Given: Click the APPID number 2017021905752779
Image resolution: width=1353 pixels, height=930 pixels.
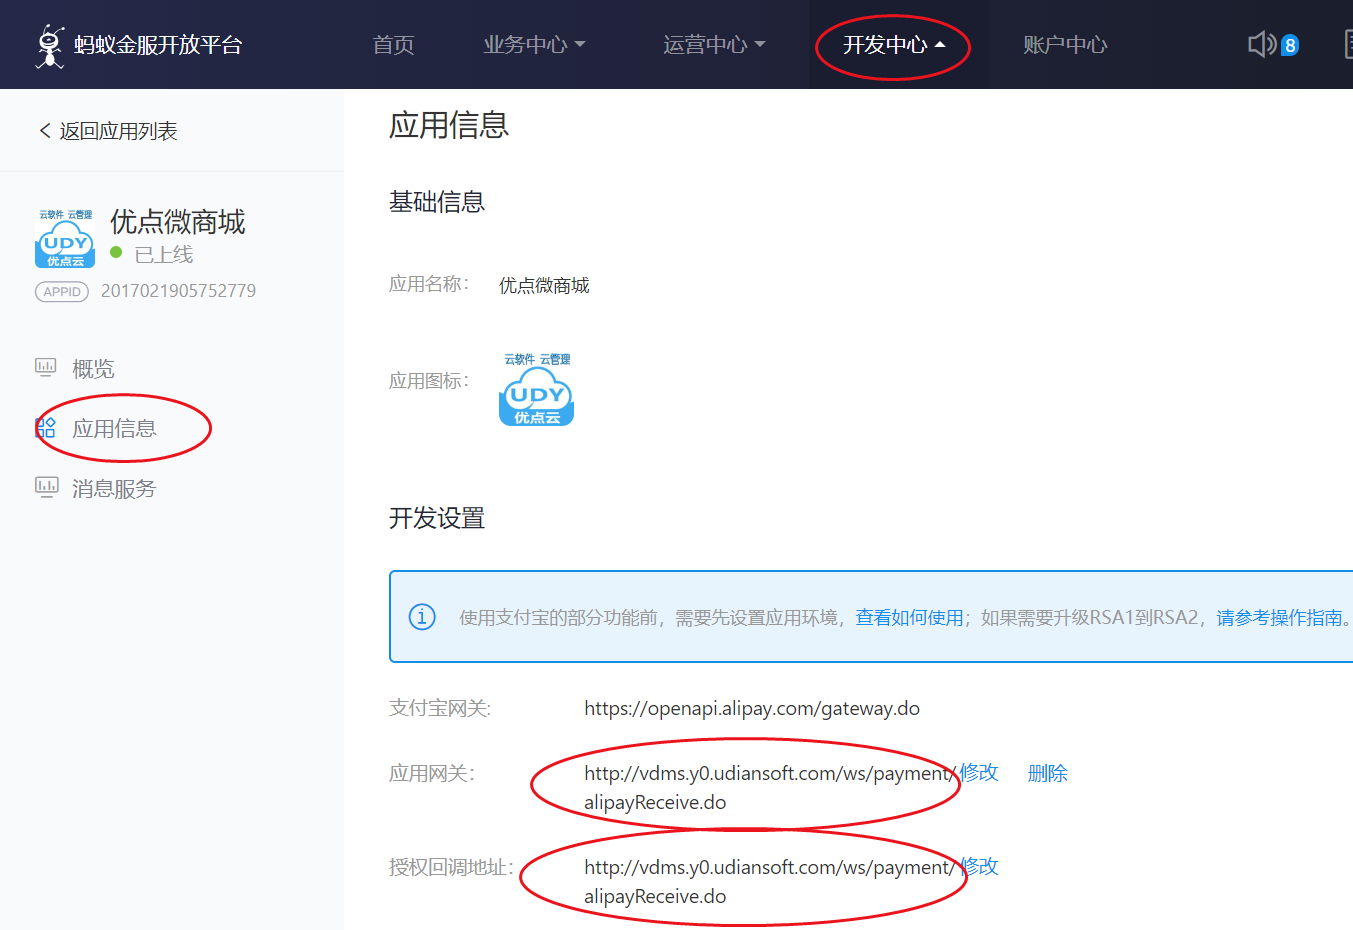Looking at the screenshot, I should (178, 291).
